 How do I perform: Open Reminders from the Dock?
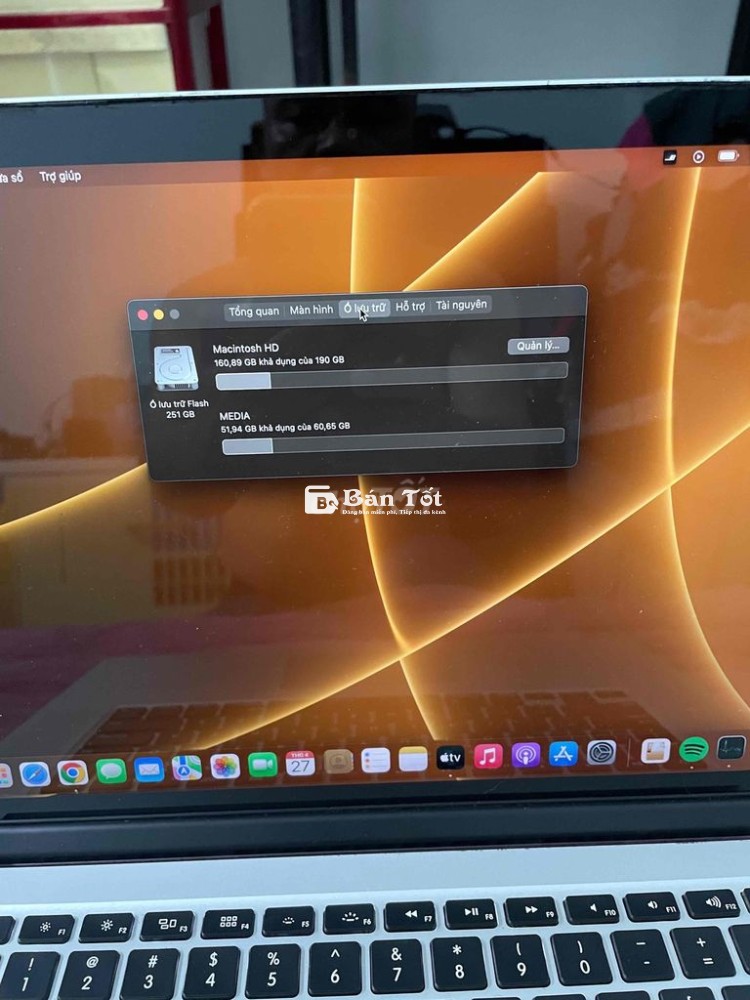click(x=376, y=760)
